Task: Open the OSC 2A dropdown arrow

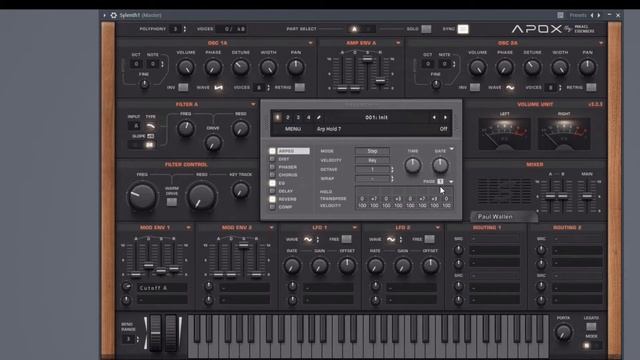Action: click(601, 43)
